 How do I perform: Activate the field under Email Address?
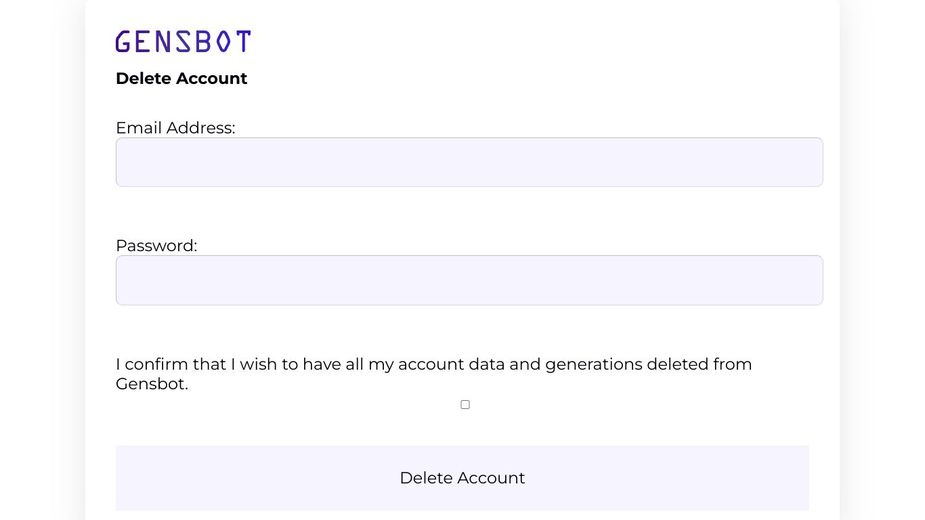[469, 162]
